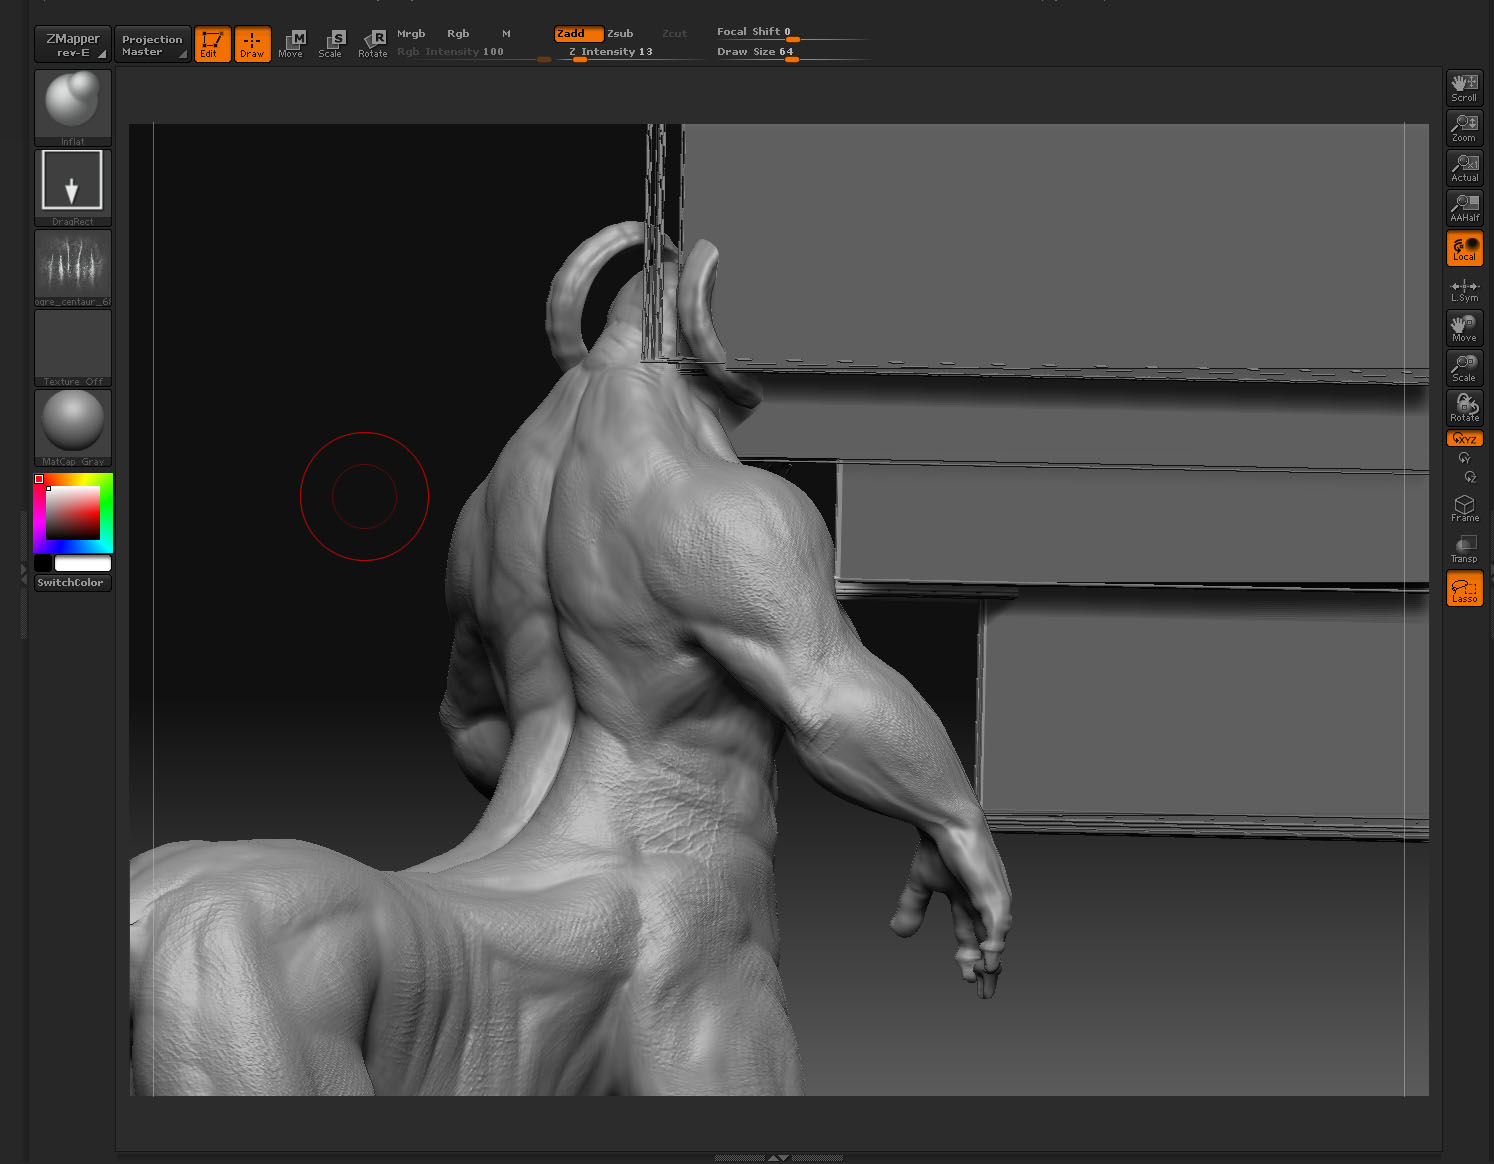Toggle Edit mode off
The width and height of the screenshot is (1494, 1164).
pyautogui.click(x=212, y=44)
